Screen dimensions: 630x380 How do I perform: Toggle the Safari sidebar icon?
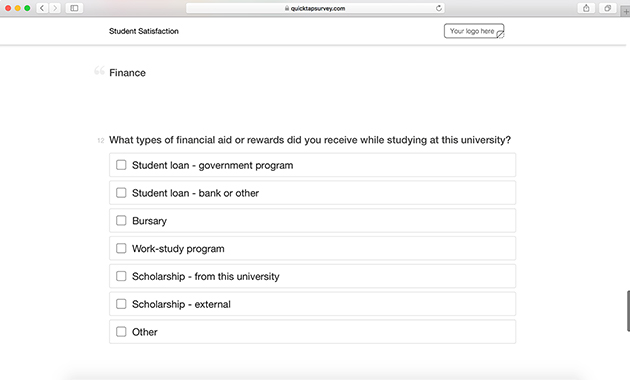click(74, 8)
